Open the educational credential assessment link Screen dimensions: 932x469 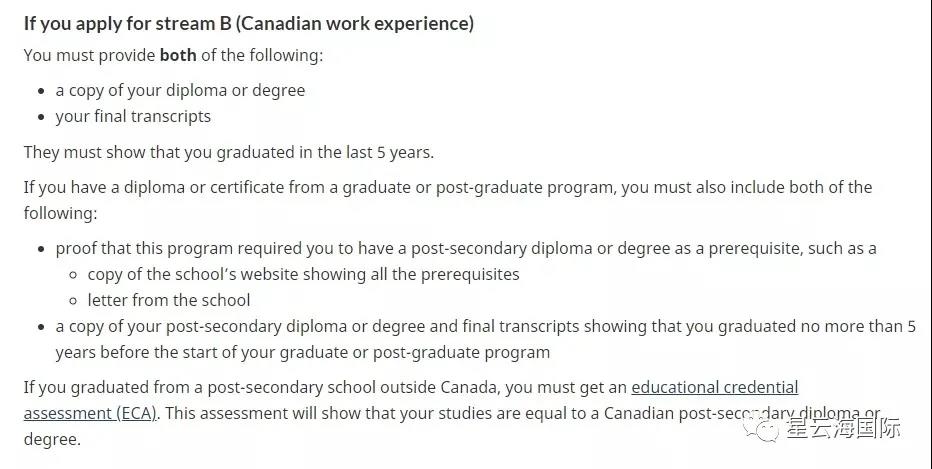[714, 388]
